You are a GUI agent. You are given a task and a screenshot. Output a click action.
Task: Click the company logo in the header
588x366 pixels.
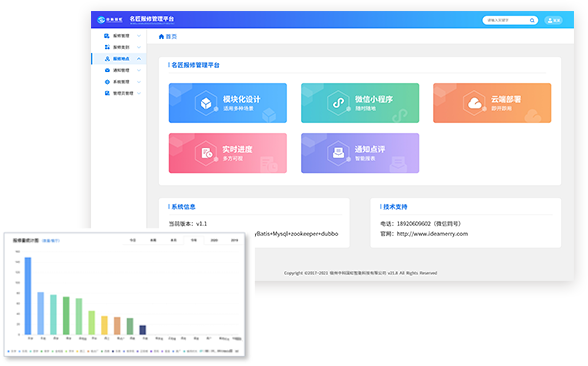click(x=110, y=20)
